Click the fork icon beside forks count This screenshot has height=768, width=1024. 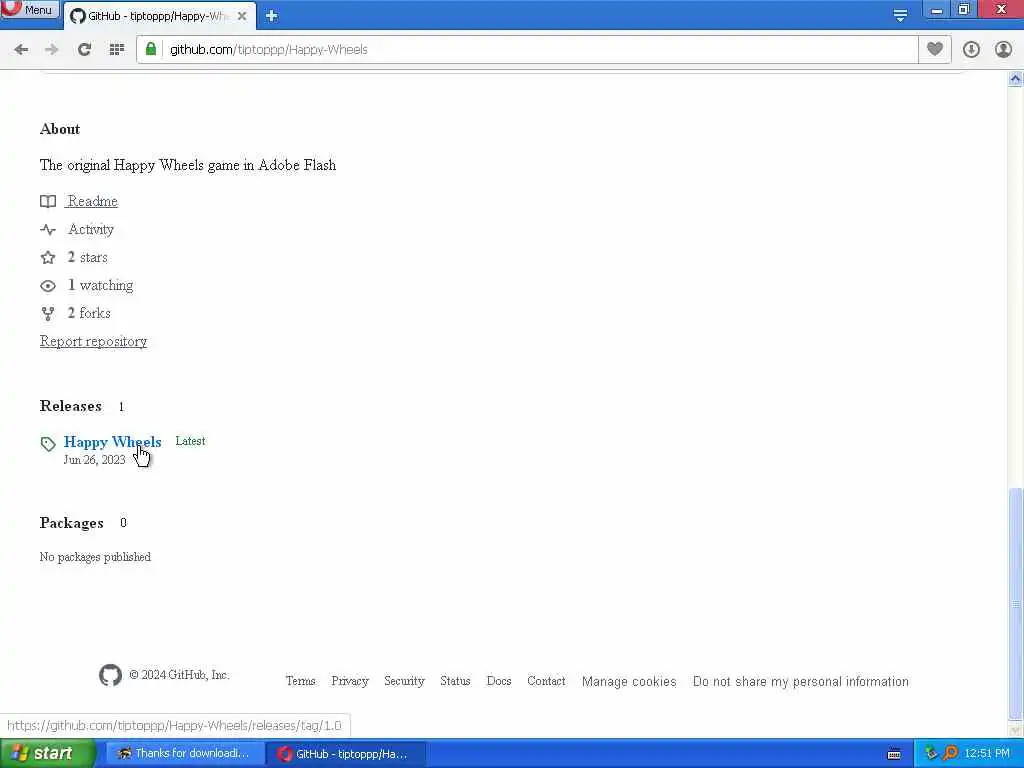(x=48, y=313)
